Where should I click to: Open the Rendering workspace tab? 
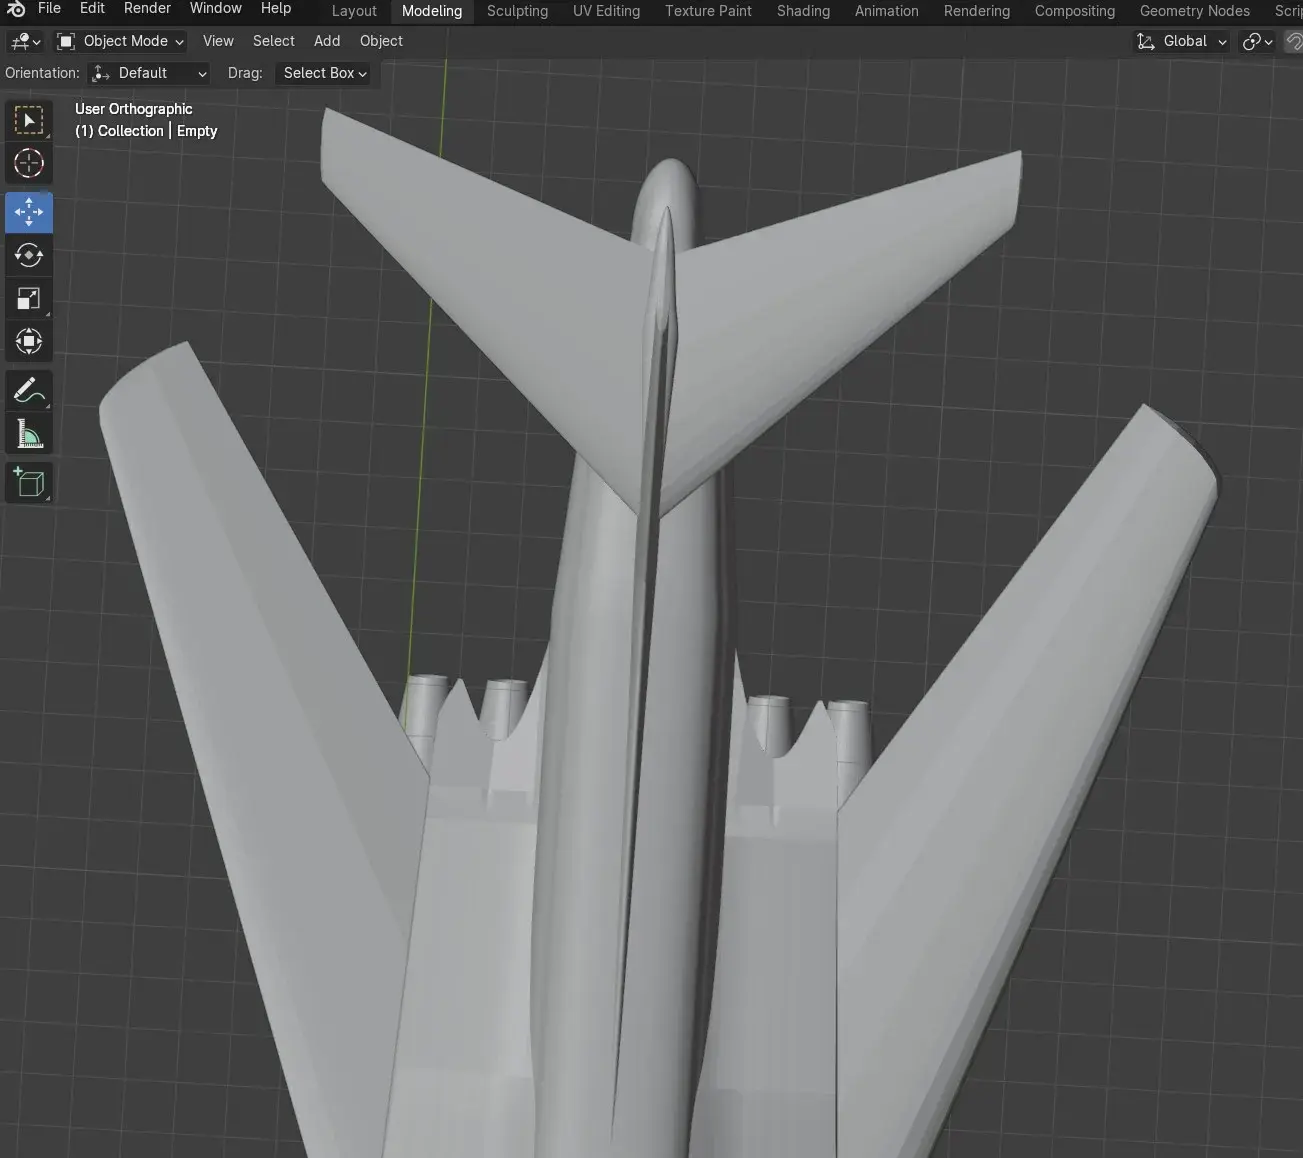(977, 11)
